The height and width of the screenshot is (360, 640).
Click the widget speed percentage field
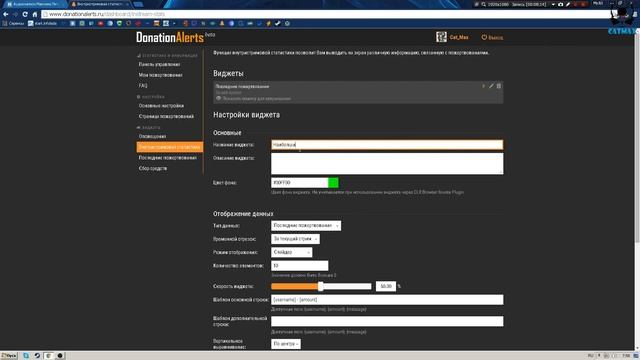click(386, 286)
